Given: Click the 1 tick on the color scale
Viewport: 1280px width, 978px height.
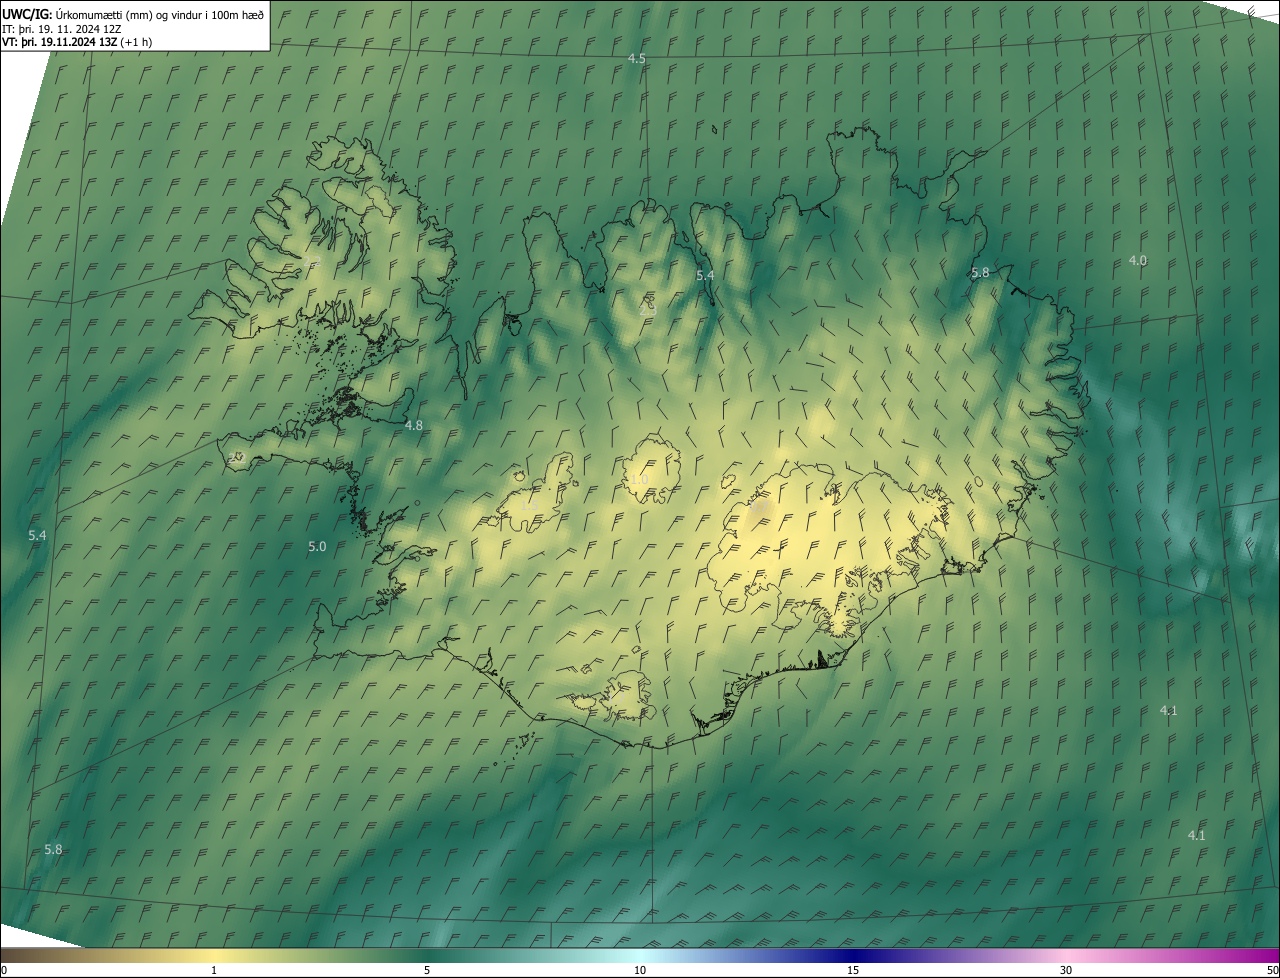Looking at the screenshot, I should [x=213, y=970].
